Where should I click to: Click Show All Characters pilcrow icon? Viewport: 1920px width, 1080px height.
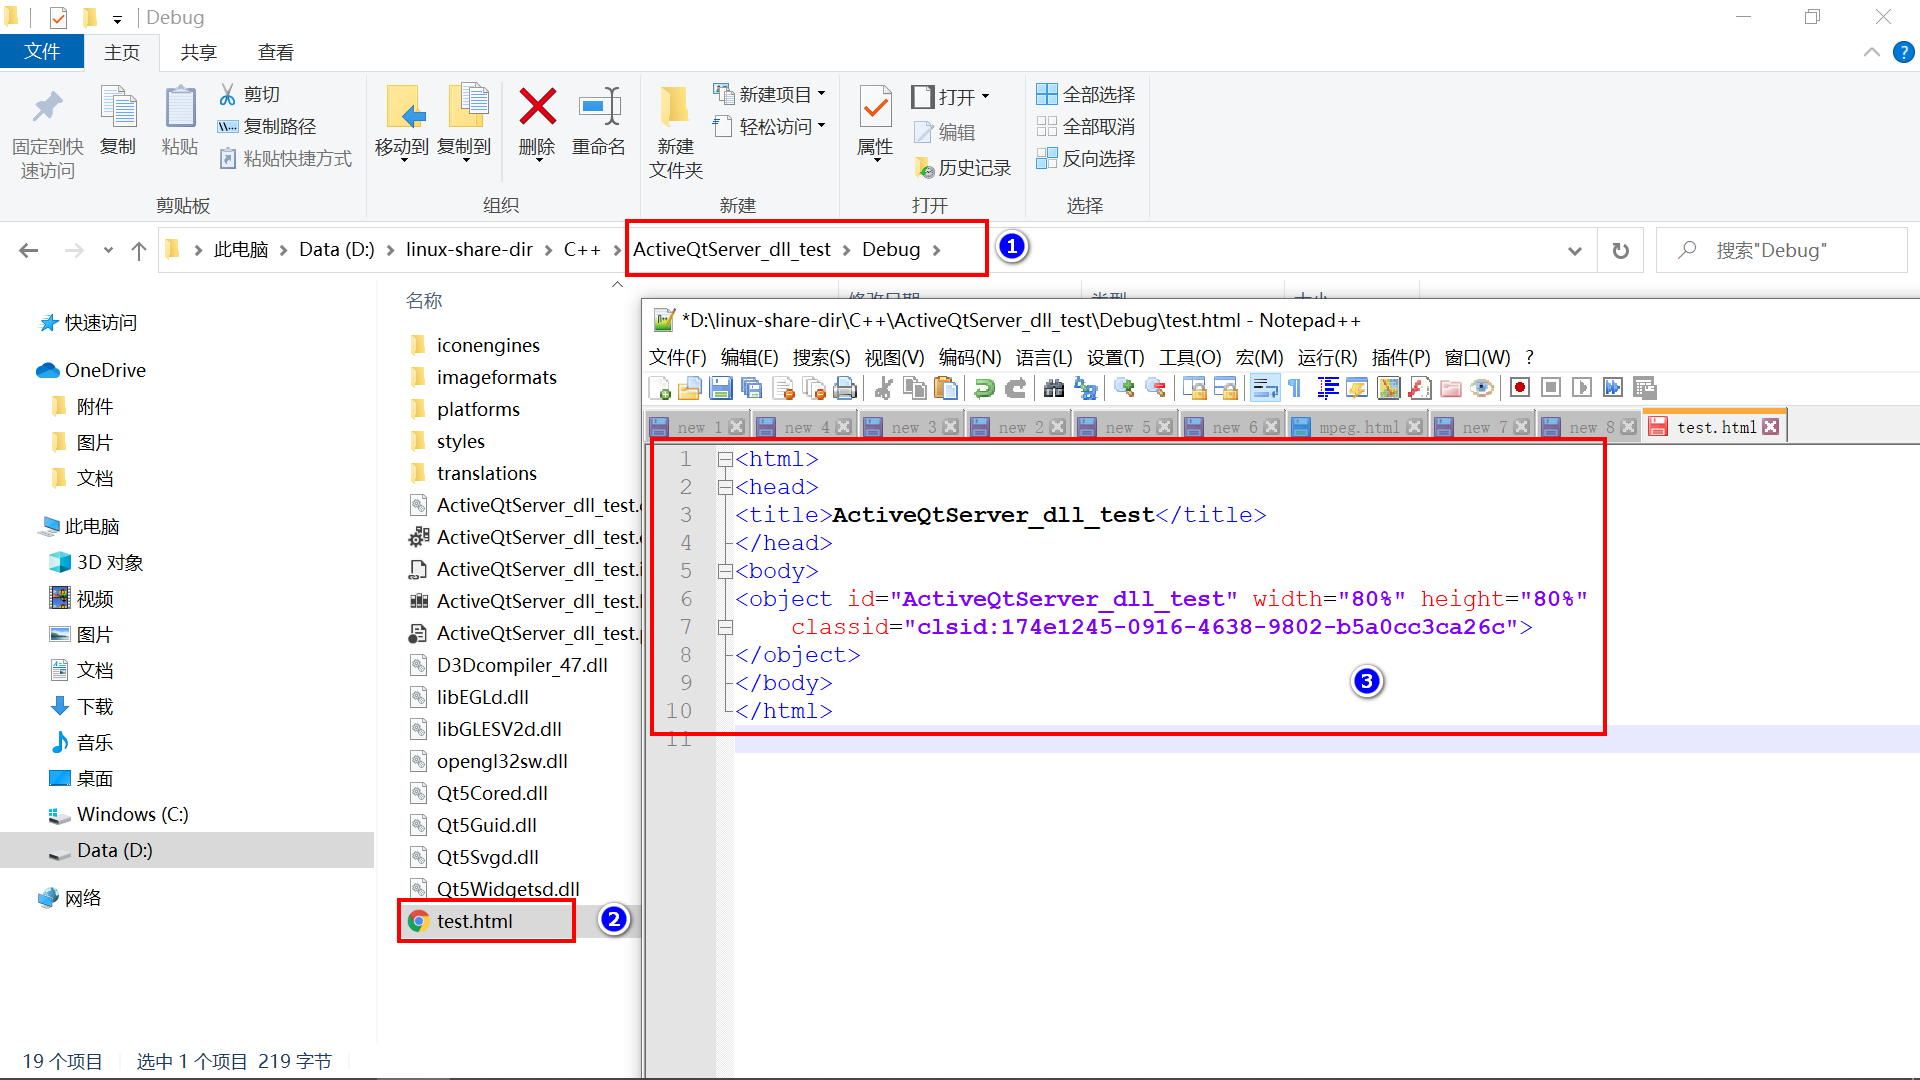1295,388
